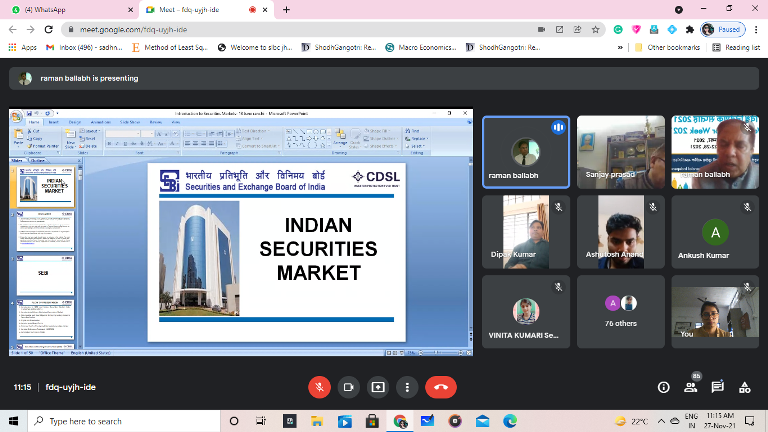Select Dipak Kumar video tile
The image size is (768, 432).
click(526, 232)
